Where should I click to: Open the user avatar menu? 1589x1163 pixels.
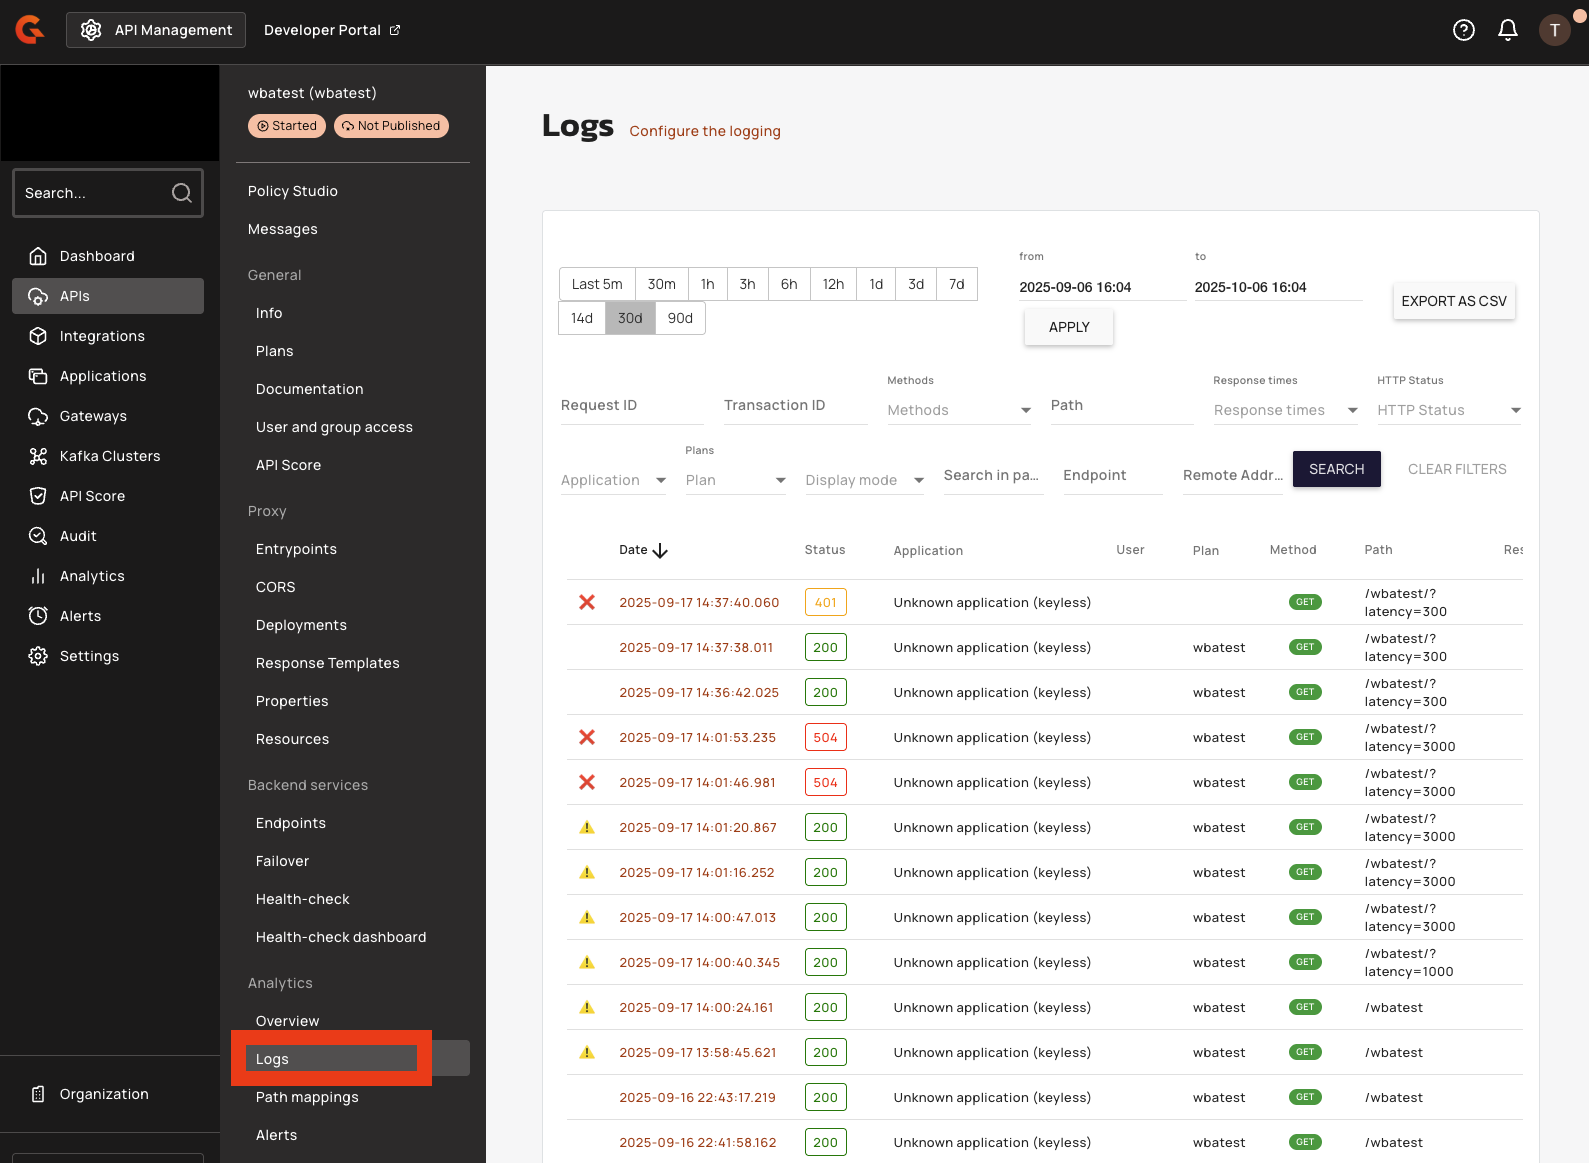click(x=1554, y=30)
